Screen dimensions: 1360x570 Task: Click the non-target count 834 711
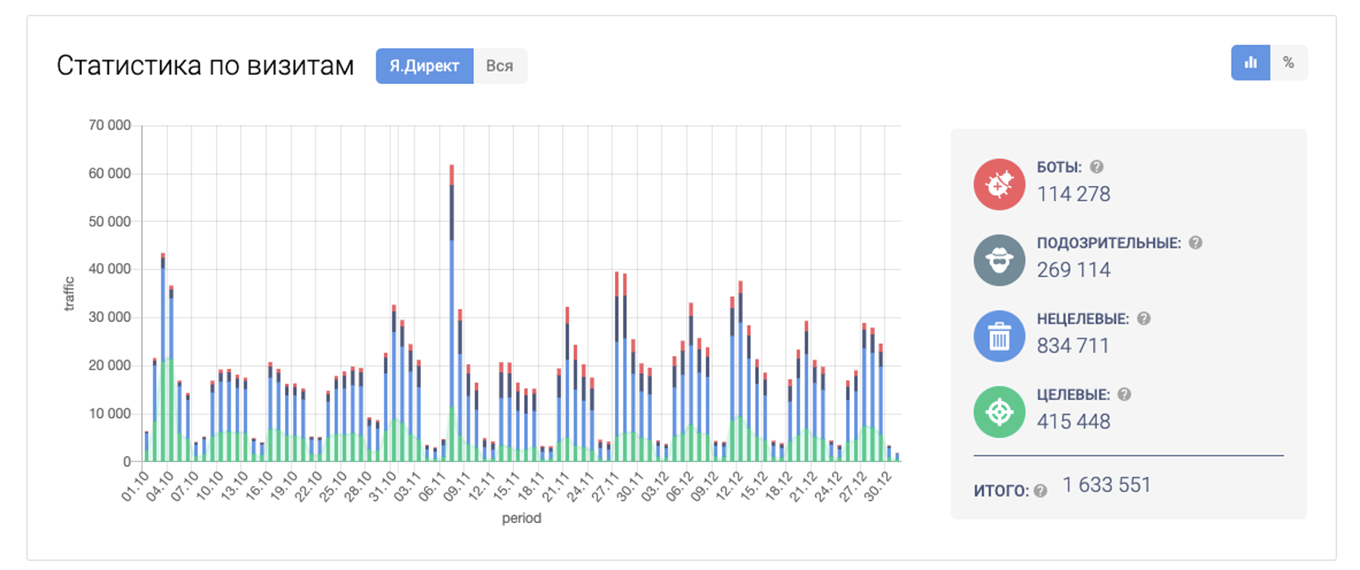1073,346
